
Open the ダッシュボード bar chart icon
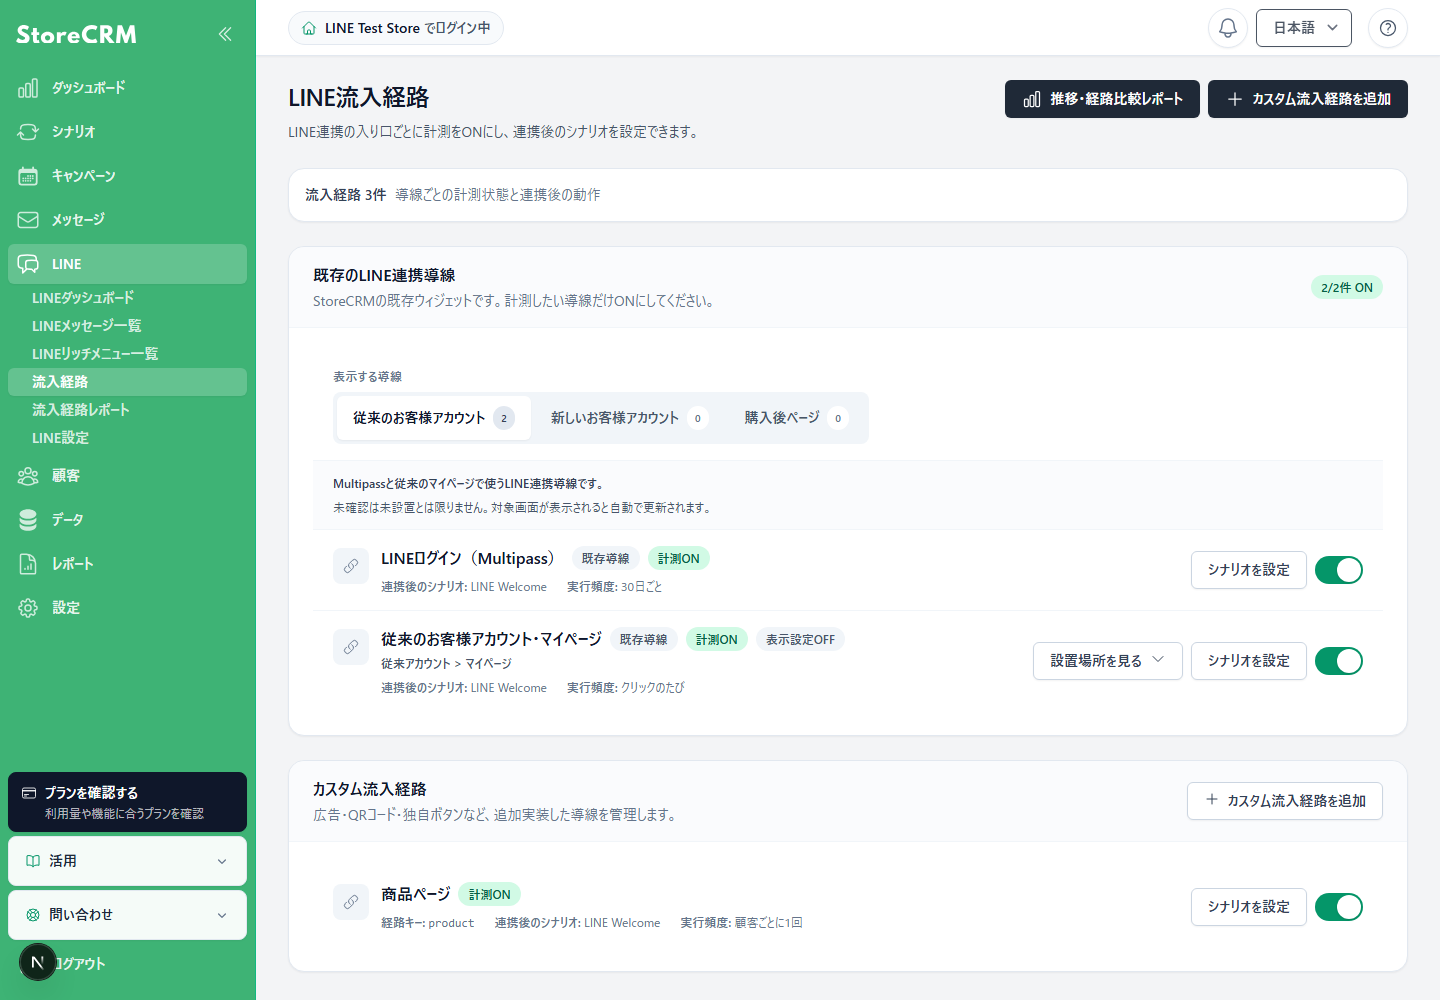click(28, 88)
